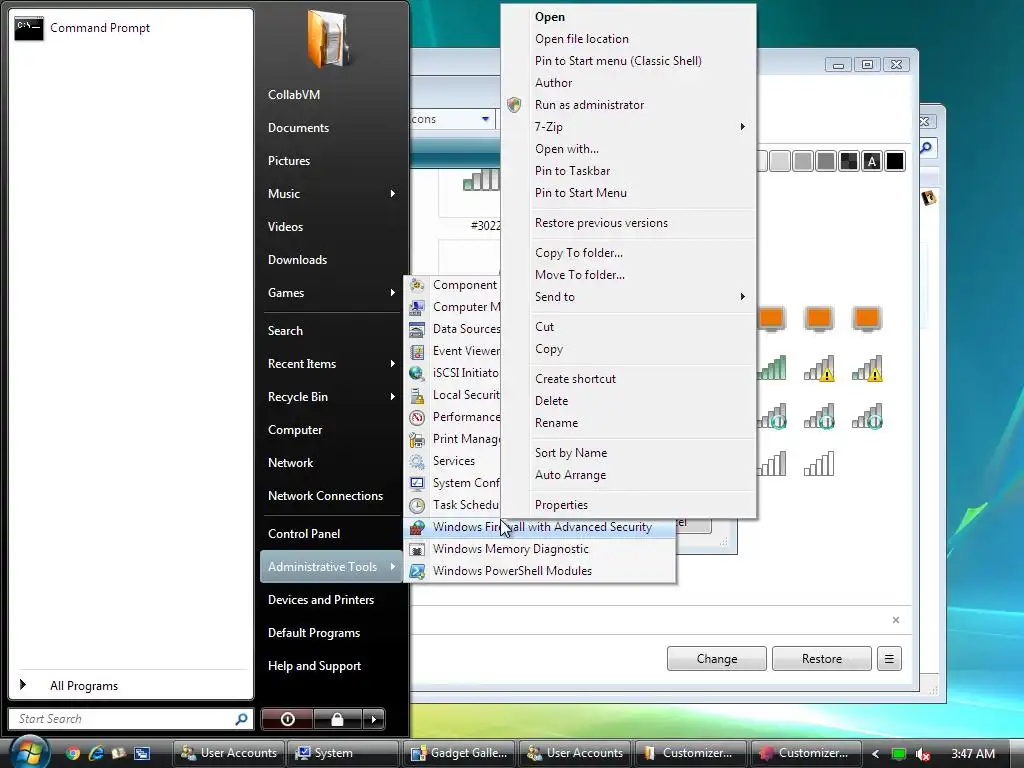Open shutdown options arrow menu
Viewport: 1024px width, 768px height.
374,719
